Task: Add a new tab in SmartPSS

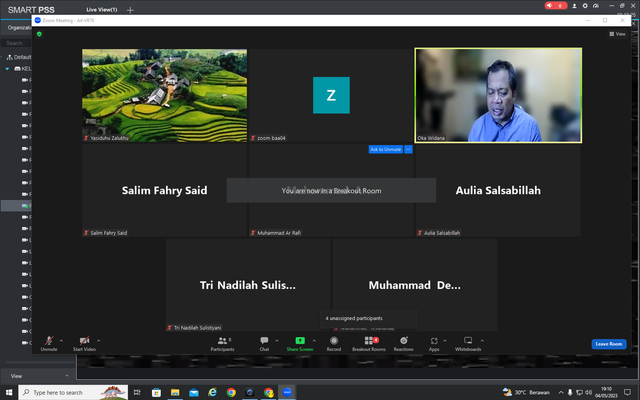Action: pos(130,10)
